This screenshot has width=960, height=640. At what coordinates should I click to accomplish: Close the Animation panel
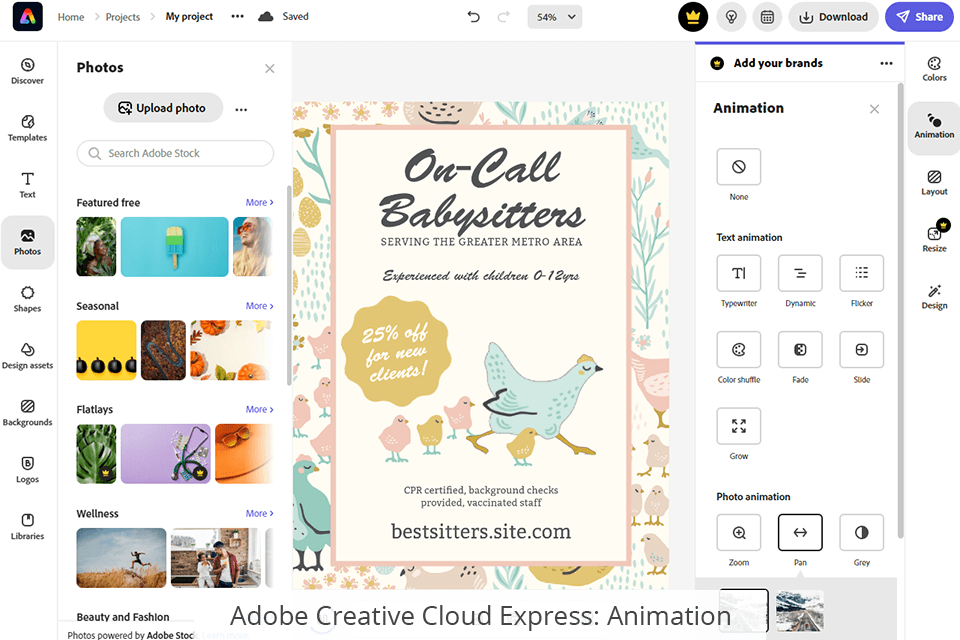tap(874, 109)
